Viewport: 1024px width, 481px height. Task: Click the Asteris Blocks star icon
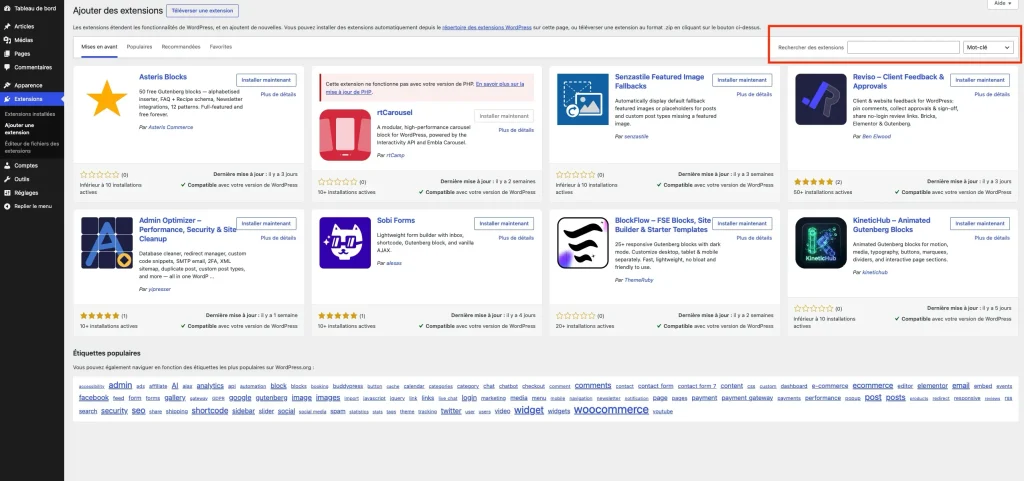click(107, 99)
